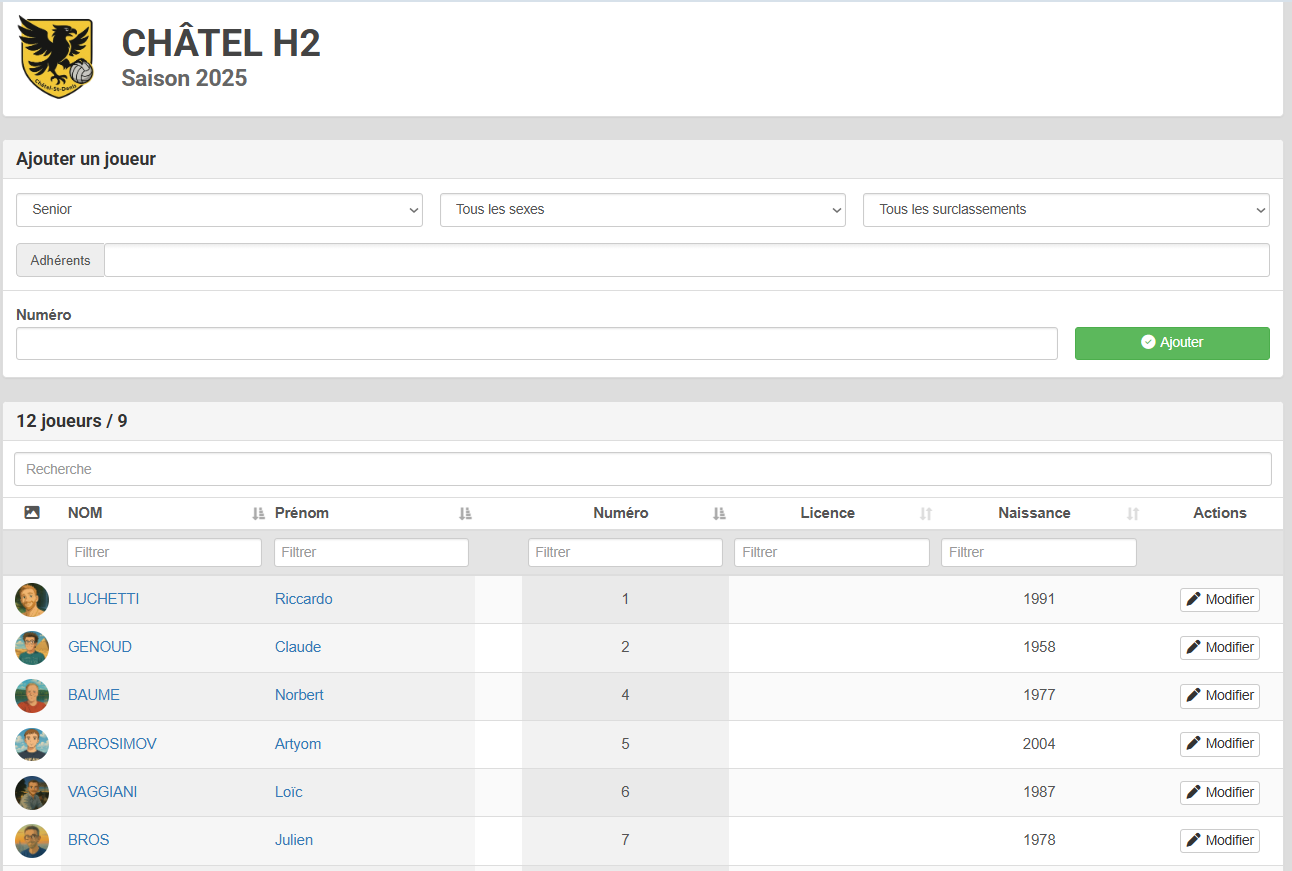This screenshot has width=1292, height=871.
Task: Click the photo column header image icon
Action: 32,513
